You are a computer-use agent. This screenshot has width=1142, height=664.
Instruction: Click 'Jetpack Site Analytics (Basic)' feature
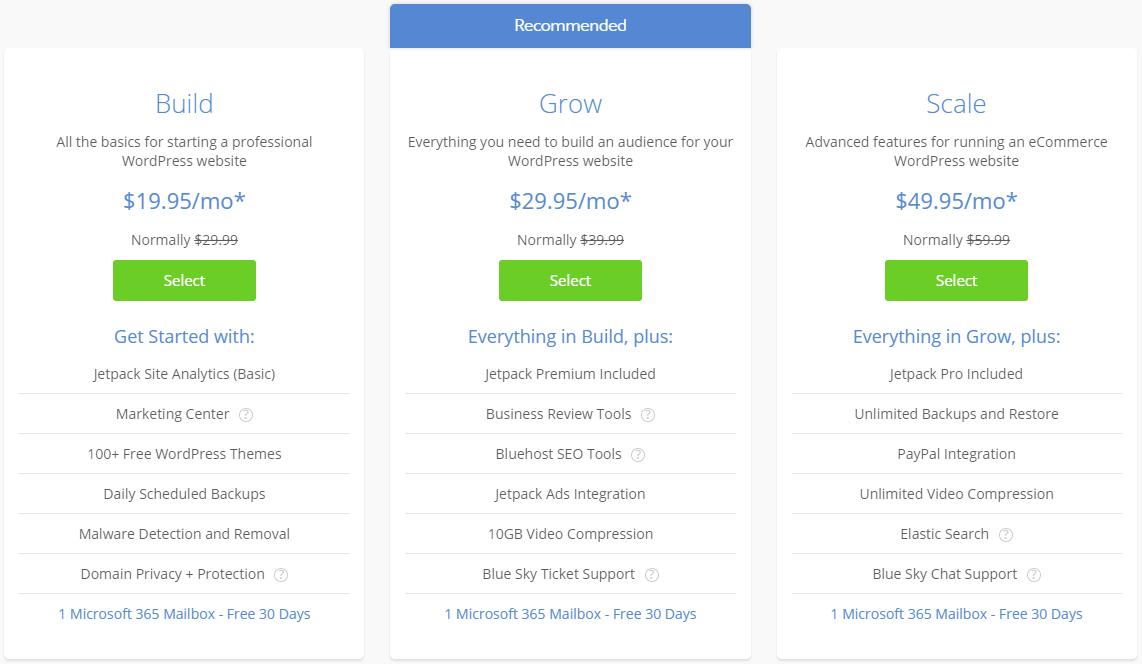[x=184, y=374]
